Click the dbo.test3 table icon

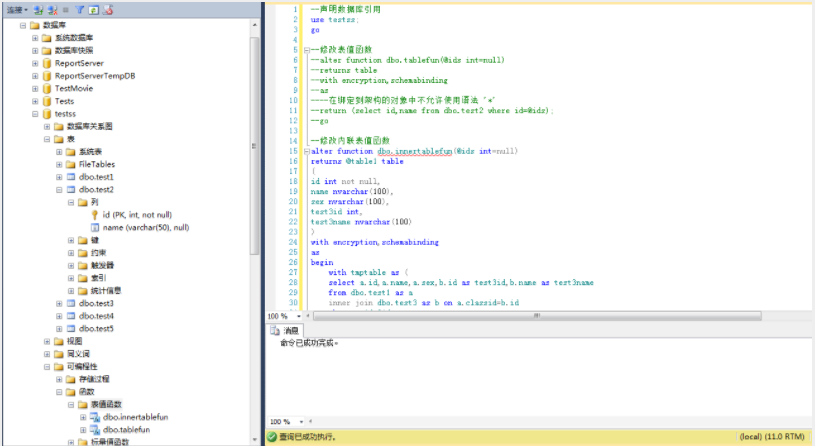point(71,304)
